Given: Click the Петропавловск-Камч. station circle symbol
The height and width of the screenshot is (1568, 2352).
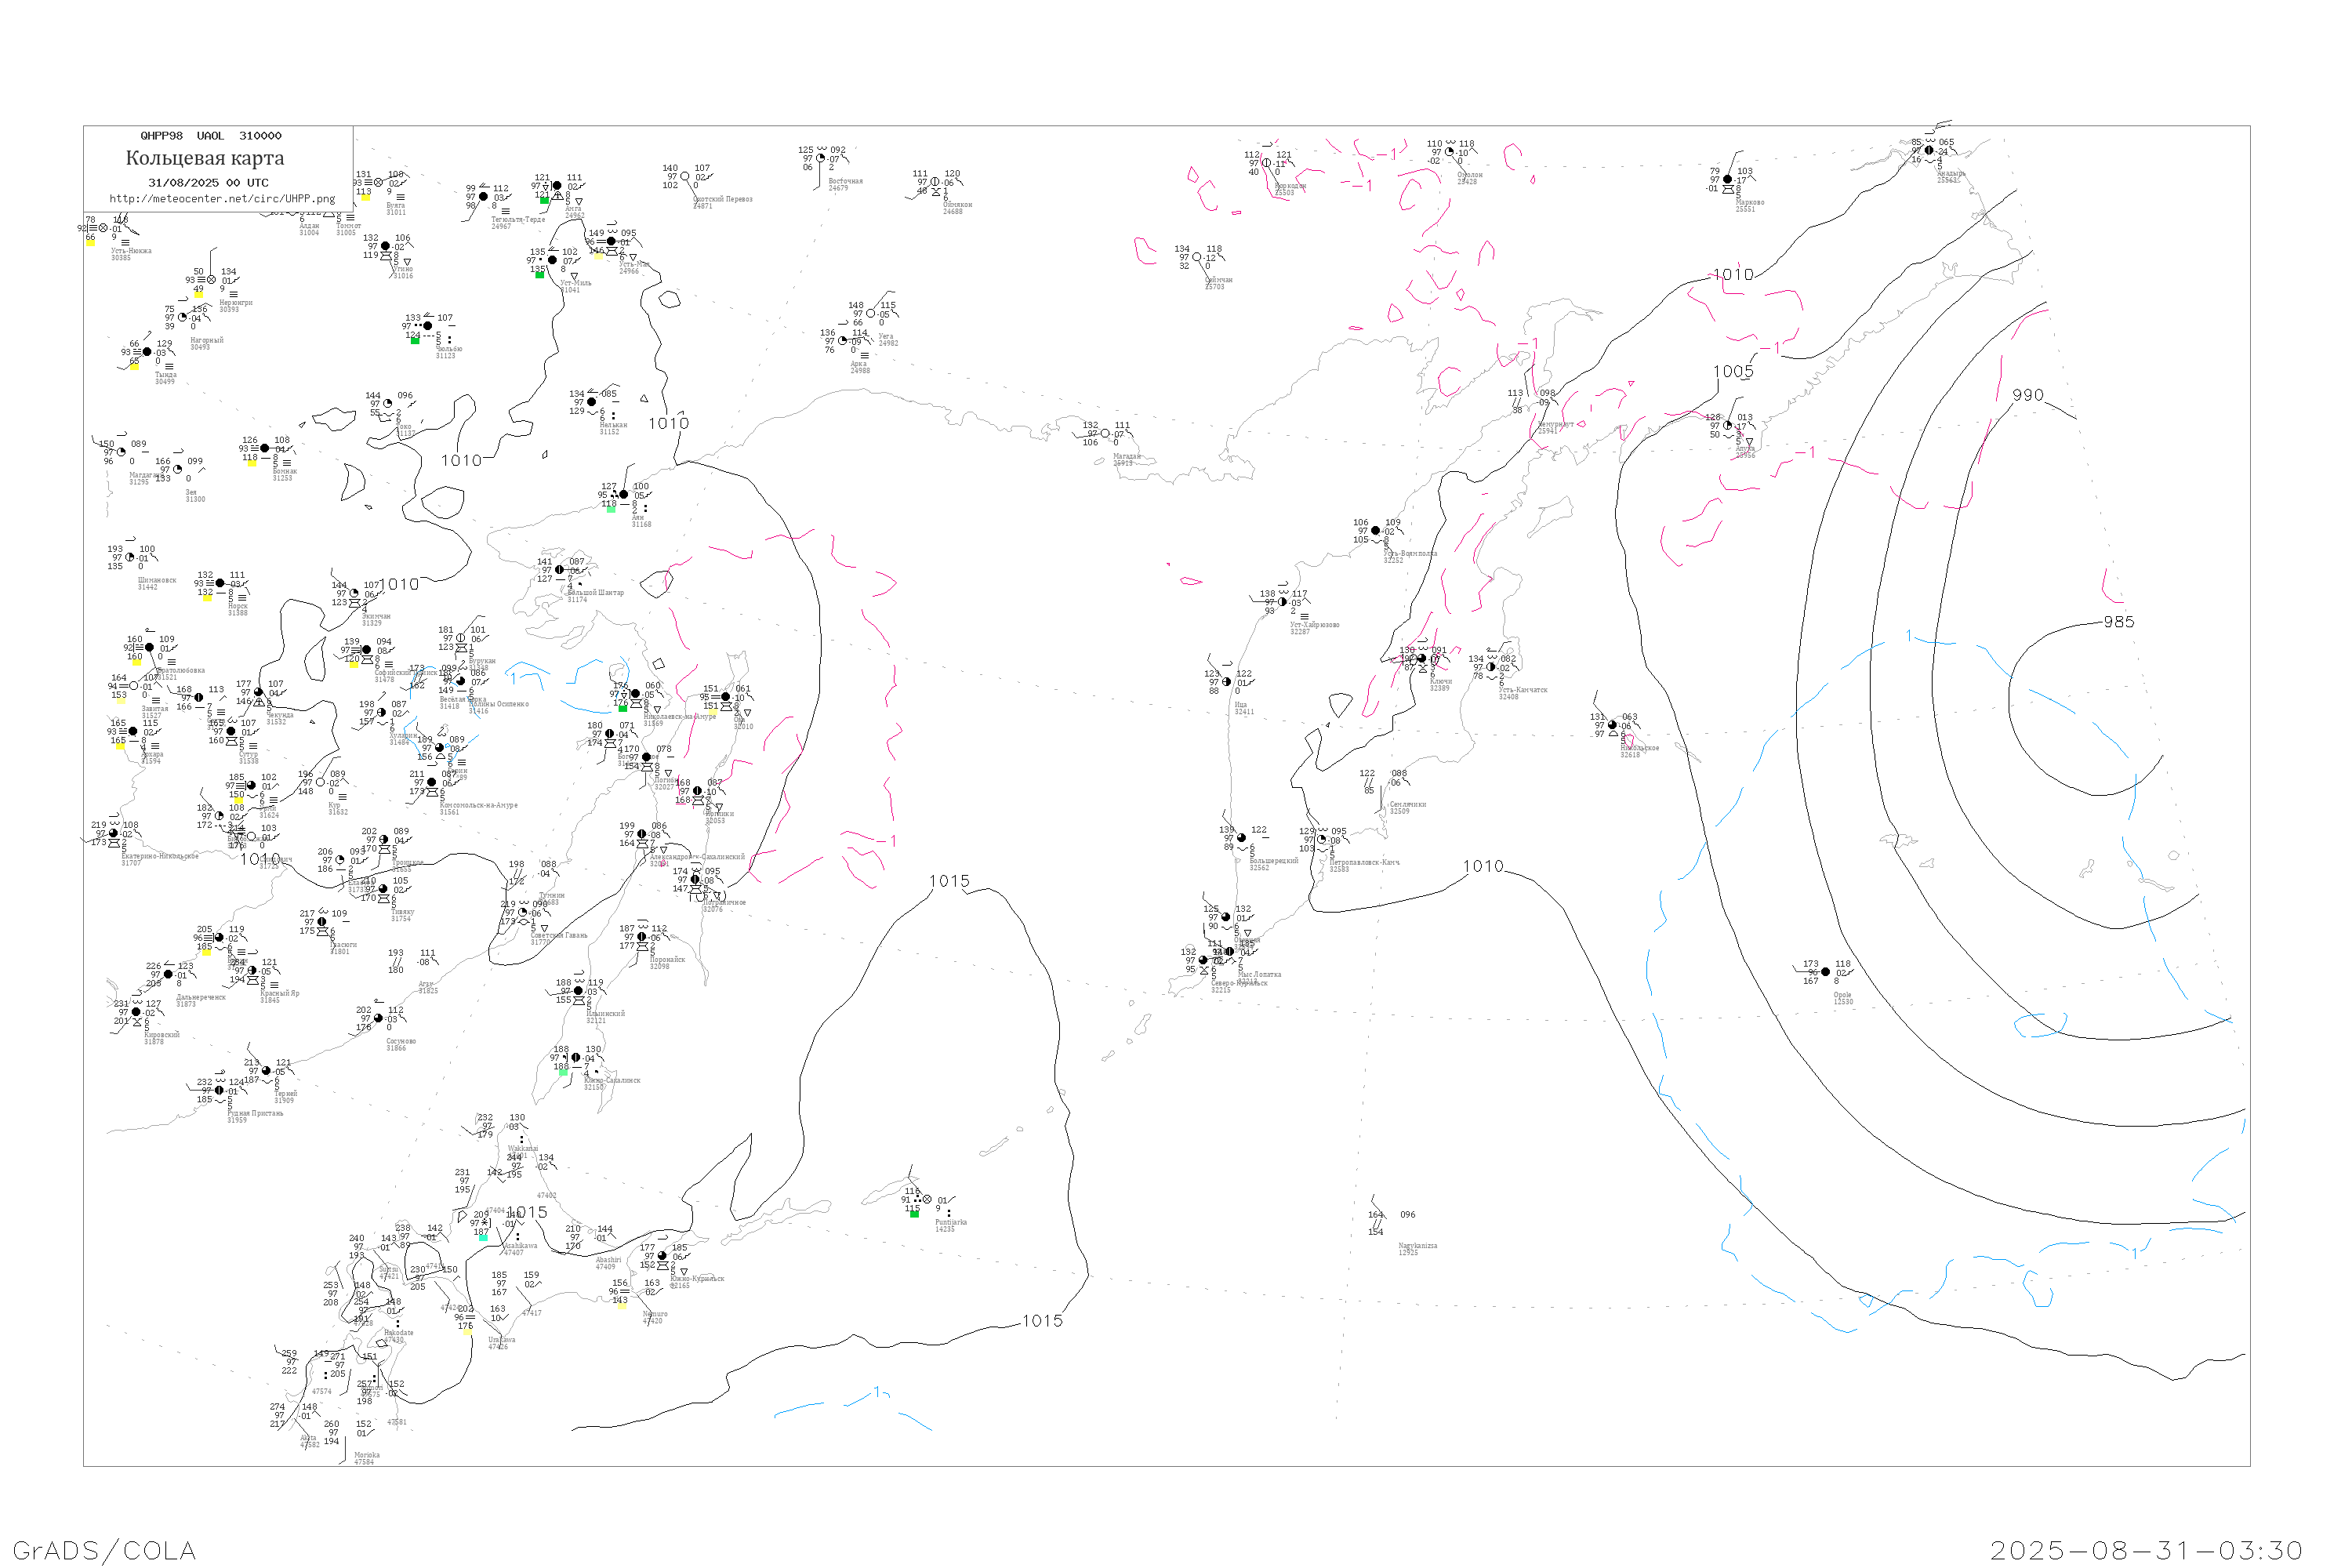Looking at the screenshot, I should coord(1321,840).
